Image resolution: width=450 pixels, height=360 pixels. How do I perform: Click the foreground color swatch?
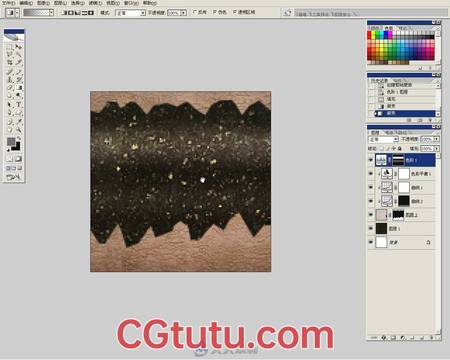[11, 142]
